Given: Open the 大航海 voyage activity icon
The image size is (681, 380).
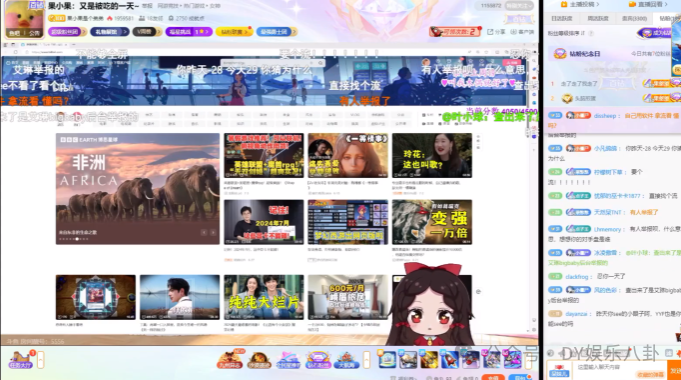Looking at the screenshot, I should (x=347, y=360).
